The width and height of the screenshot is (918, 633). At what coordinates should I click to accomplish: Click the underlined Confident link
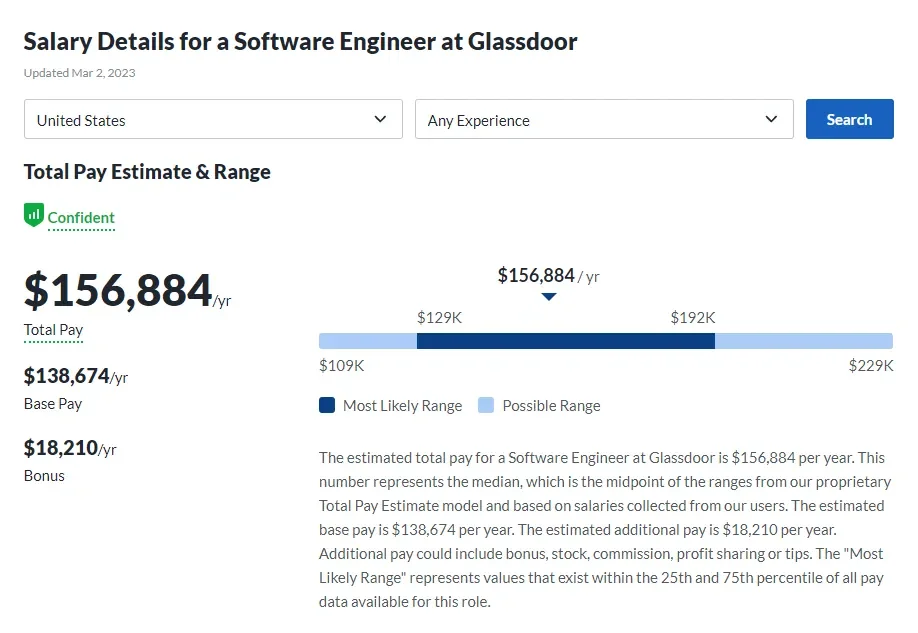[81, 218]
